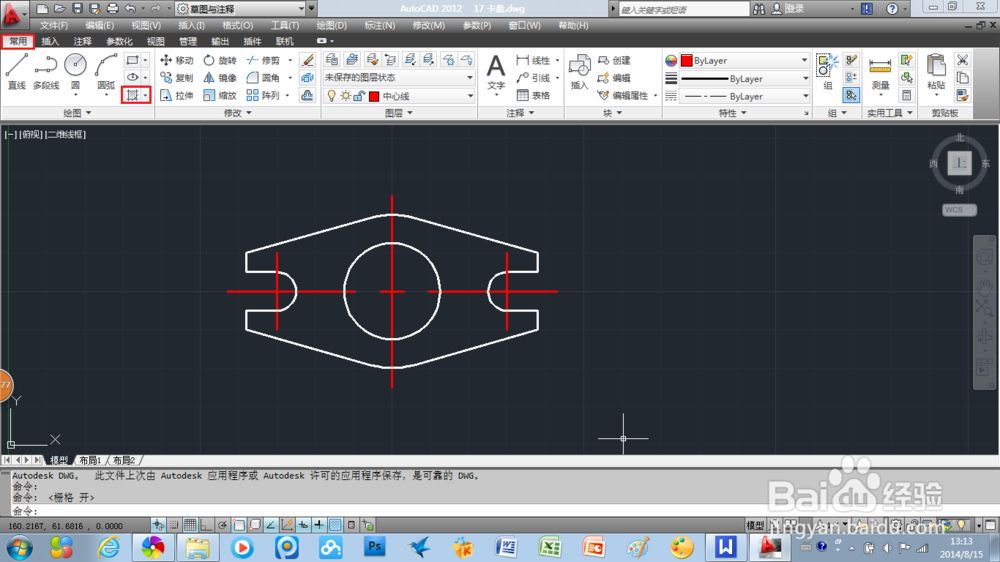
Task: Open the Layer Properties manager icon
Action: pos(332,59)
